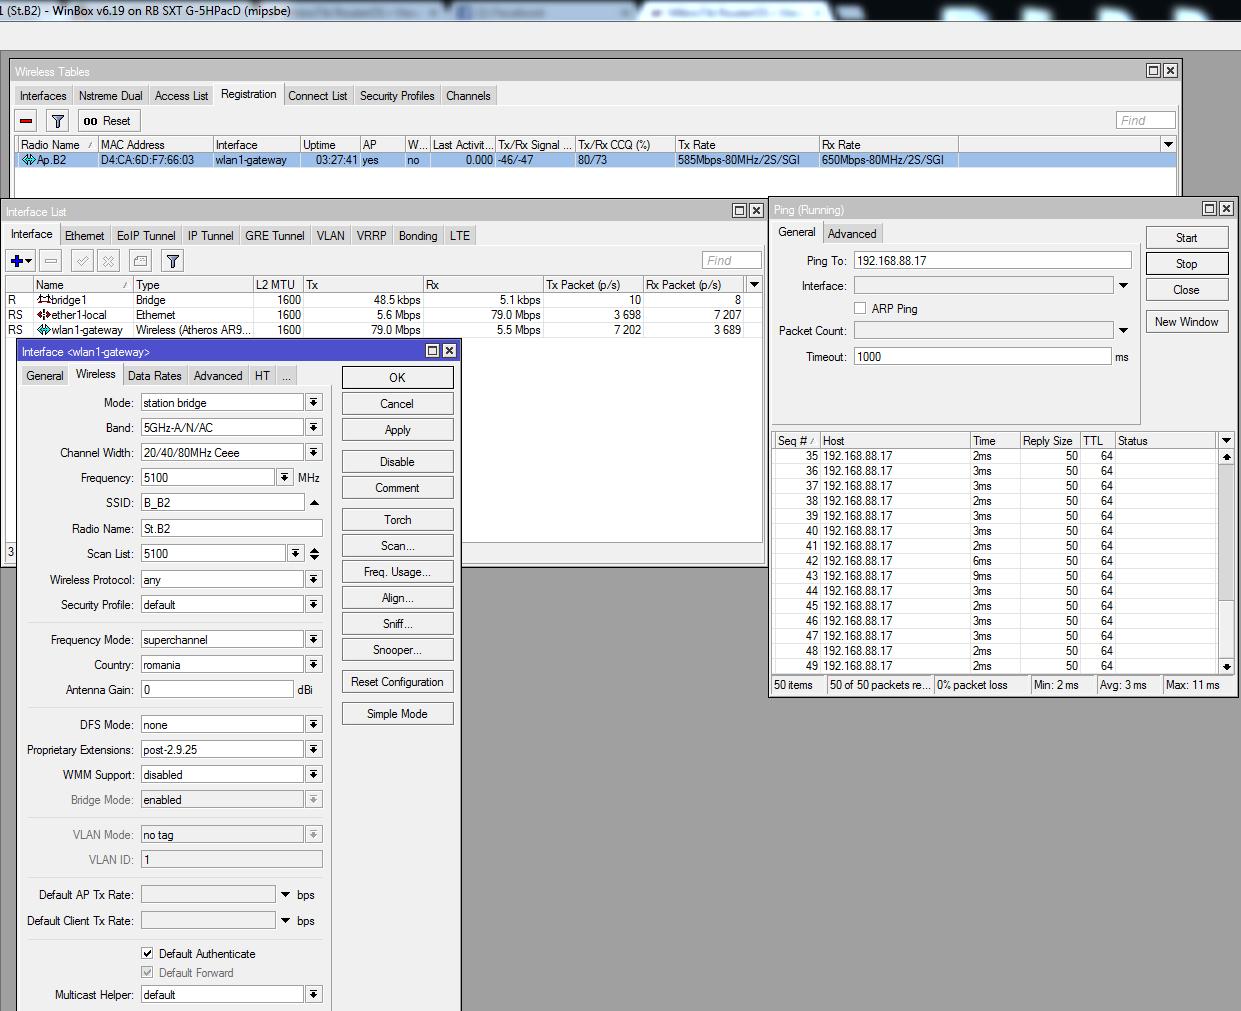Screen dimensions: 1241x1011
Task: Click the comment icon in Interface List toolbar
Action: [x=141, y=261]
